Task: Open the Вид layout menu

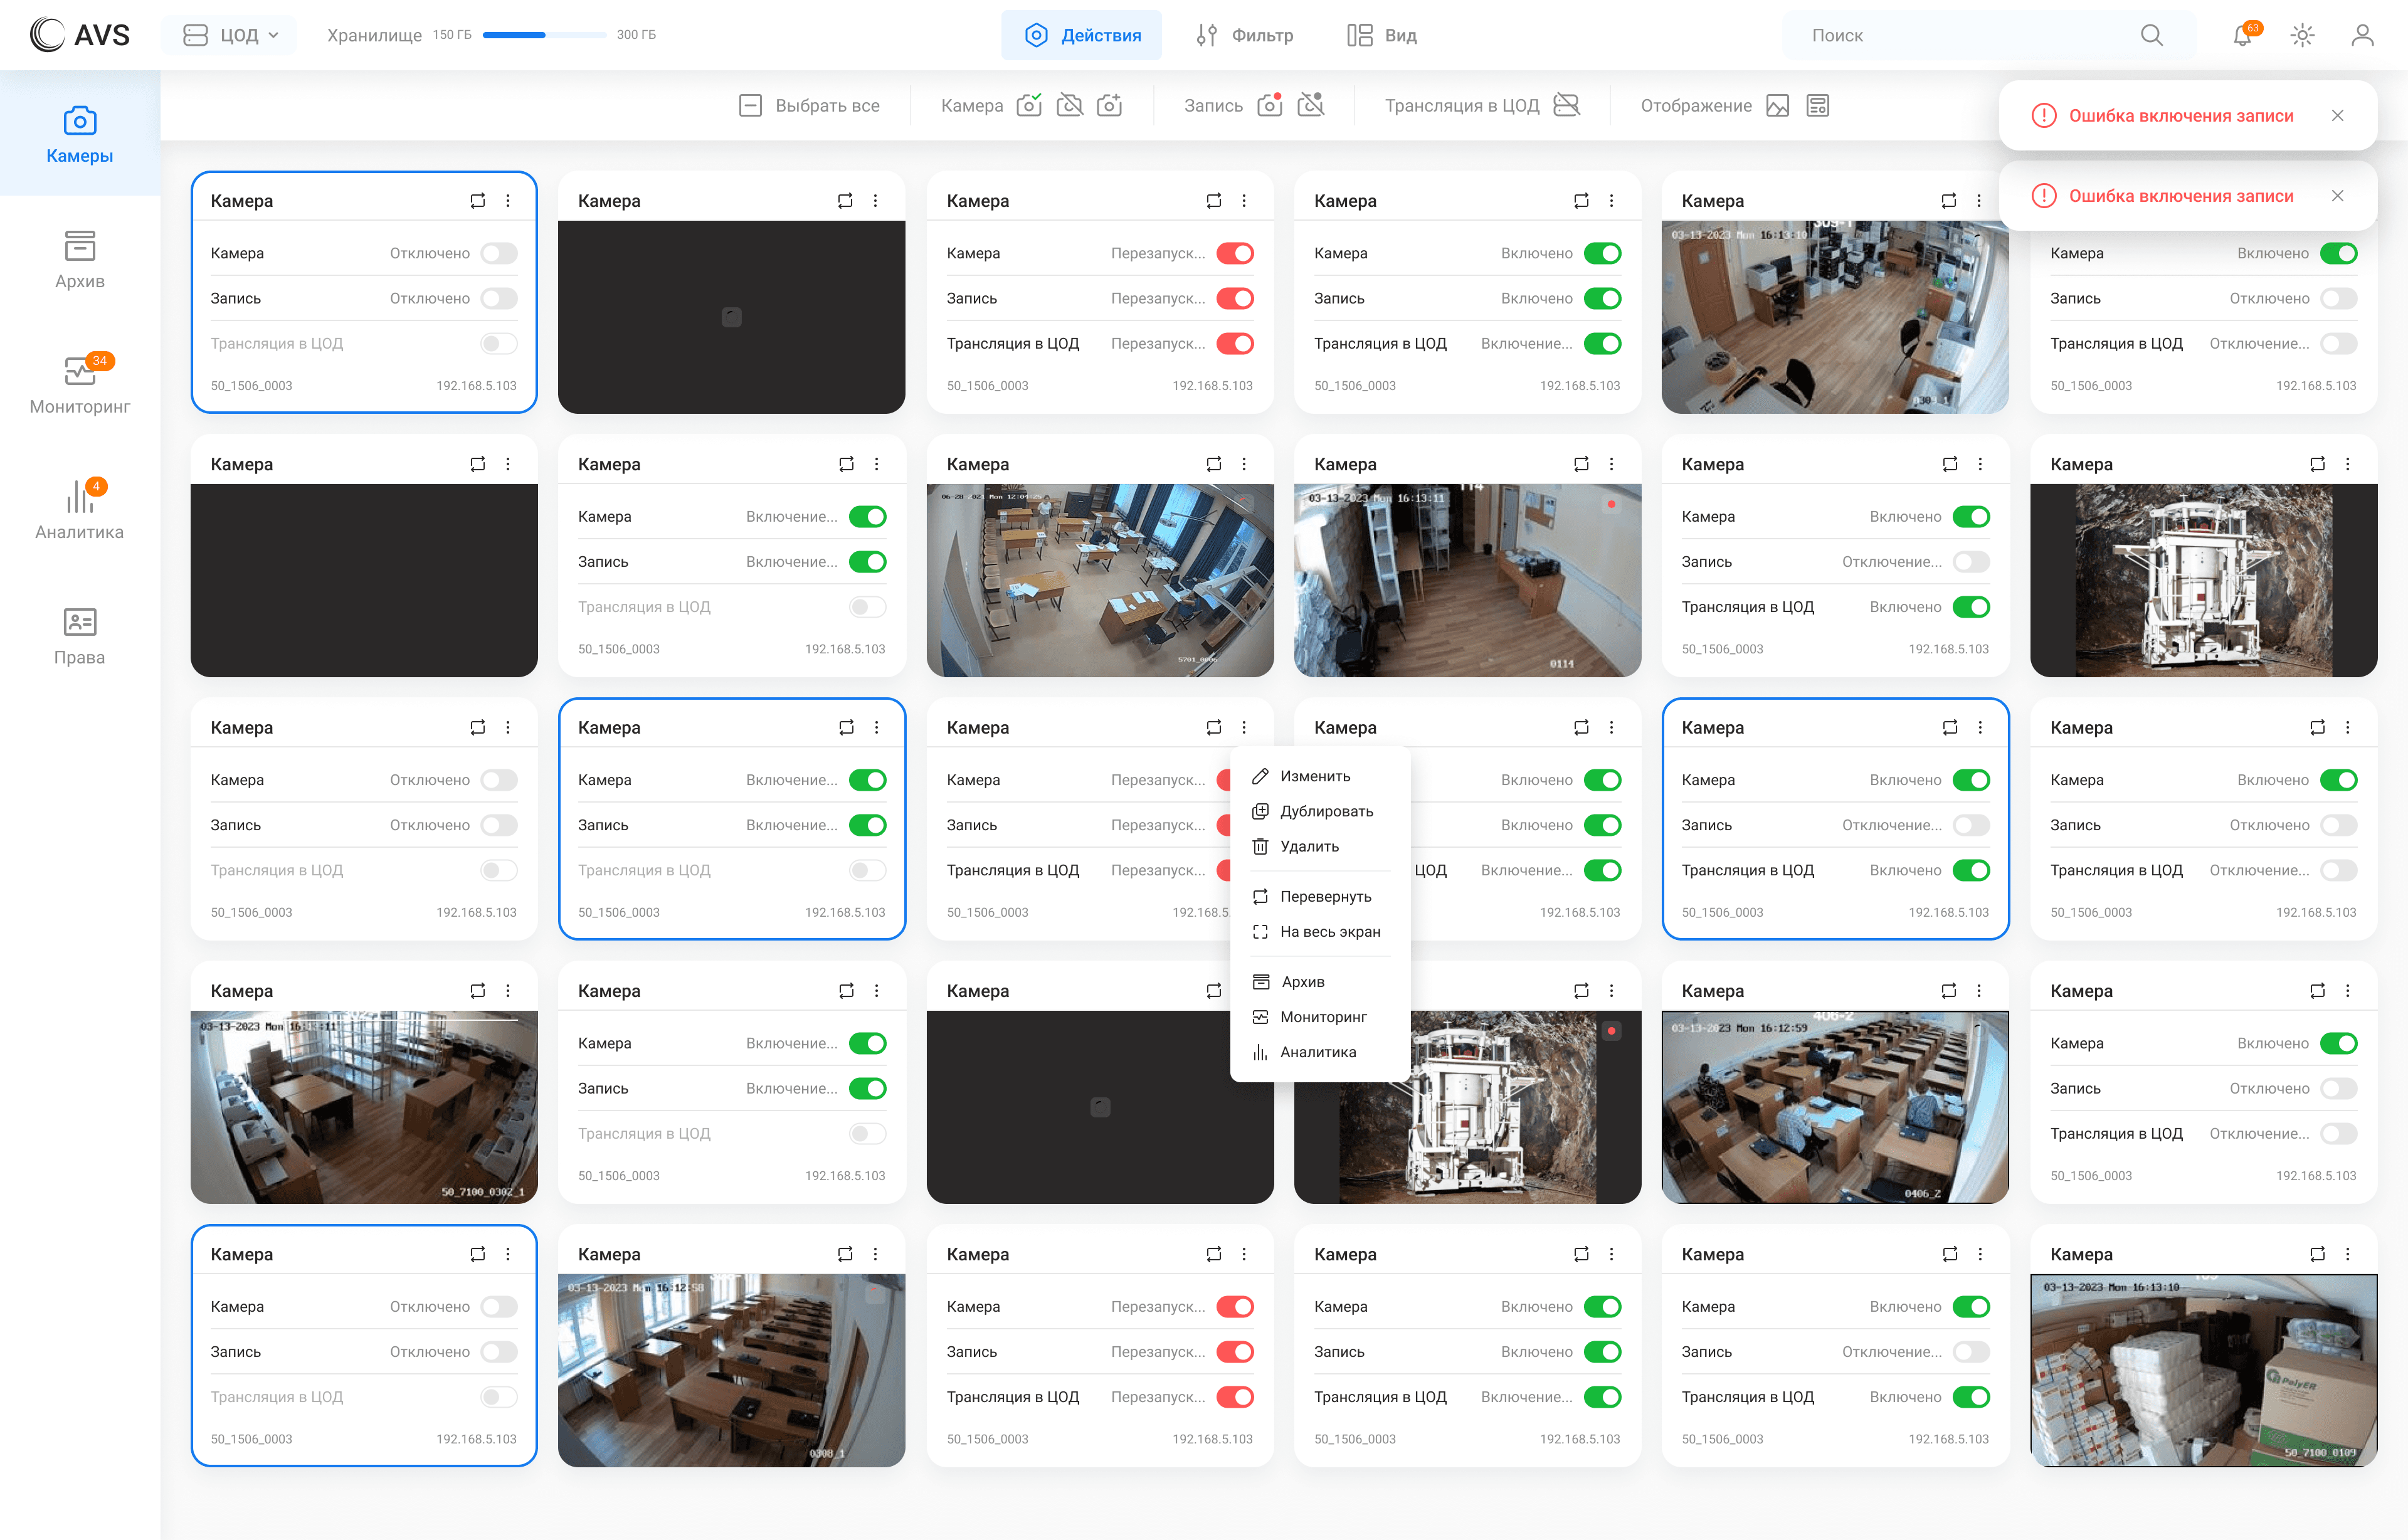Action: tap(1381, 36)
